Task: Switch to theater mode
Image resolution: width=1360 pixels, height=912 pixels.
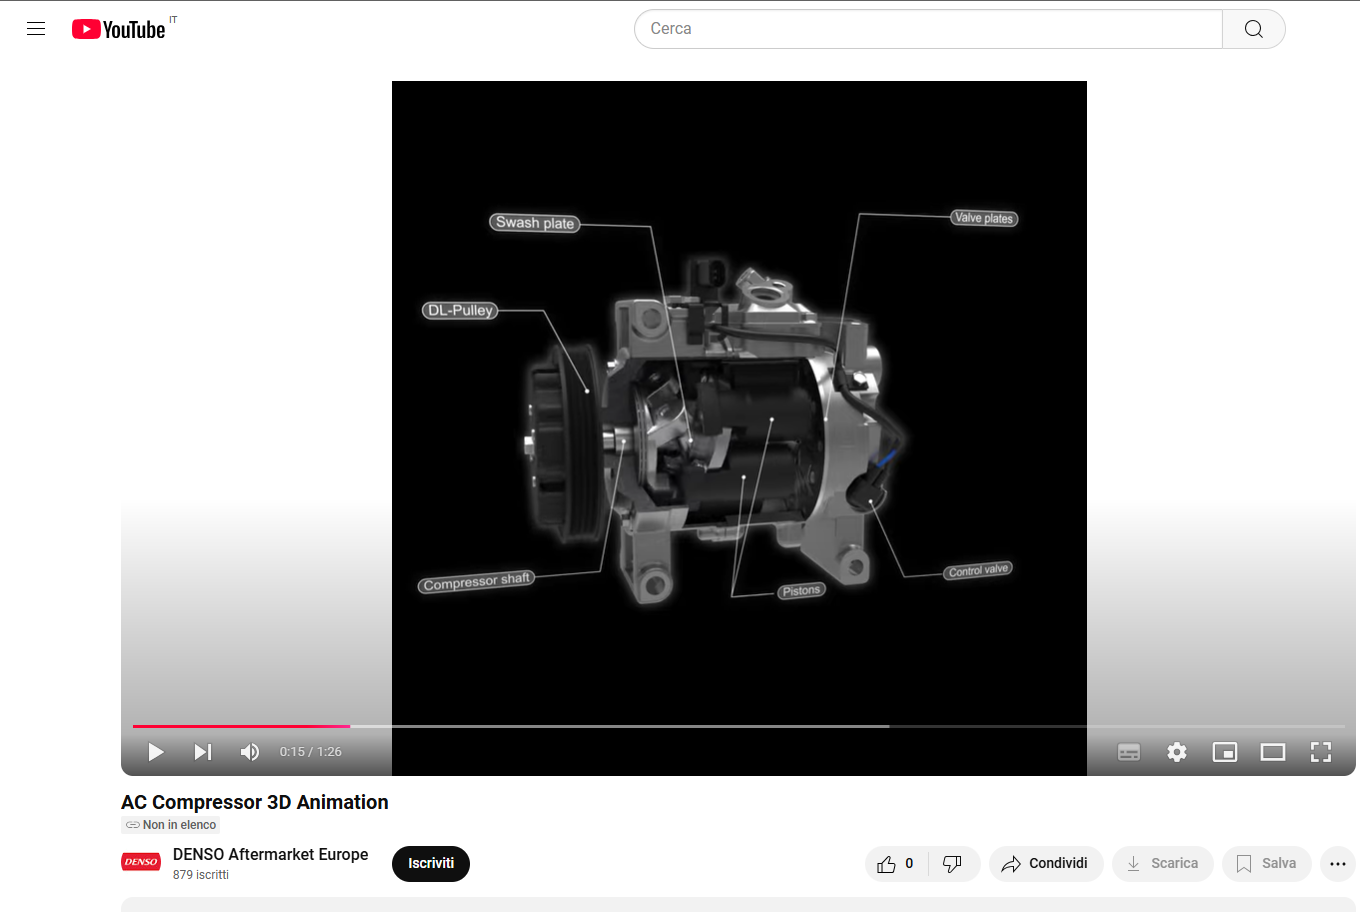Action: click(1273, 752)
